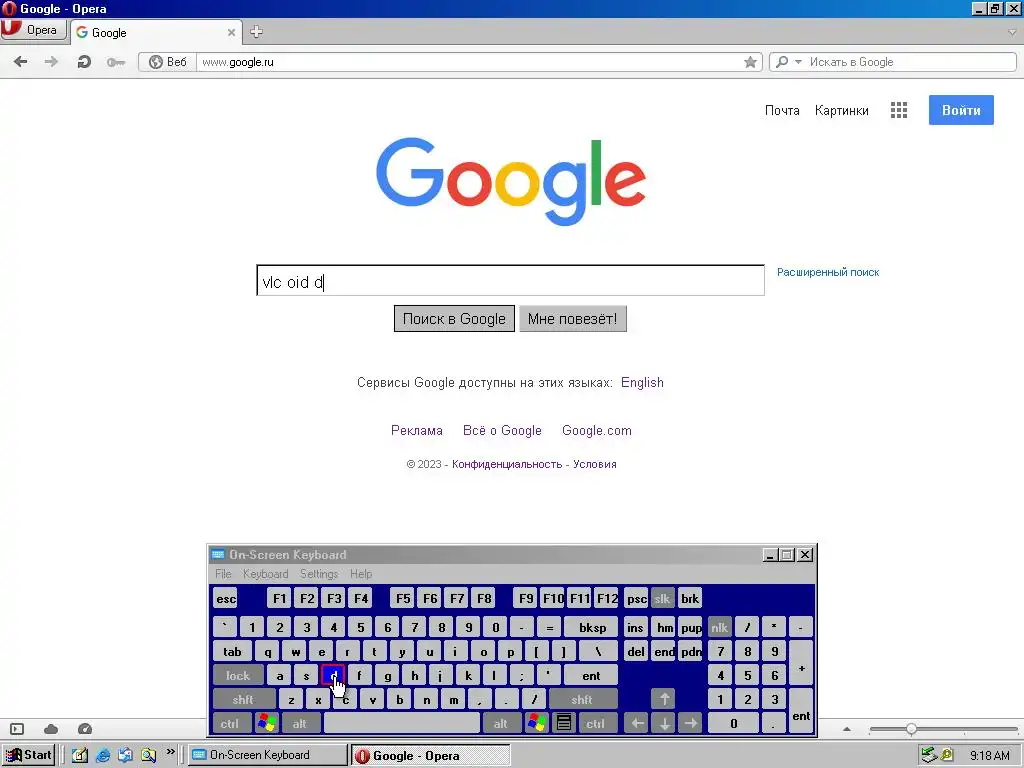This screenshot has height=768, width=1024.
Task: Expand the zoom arrow in status bar
Action: point(847,729)
